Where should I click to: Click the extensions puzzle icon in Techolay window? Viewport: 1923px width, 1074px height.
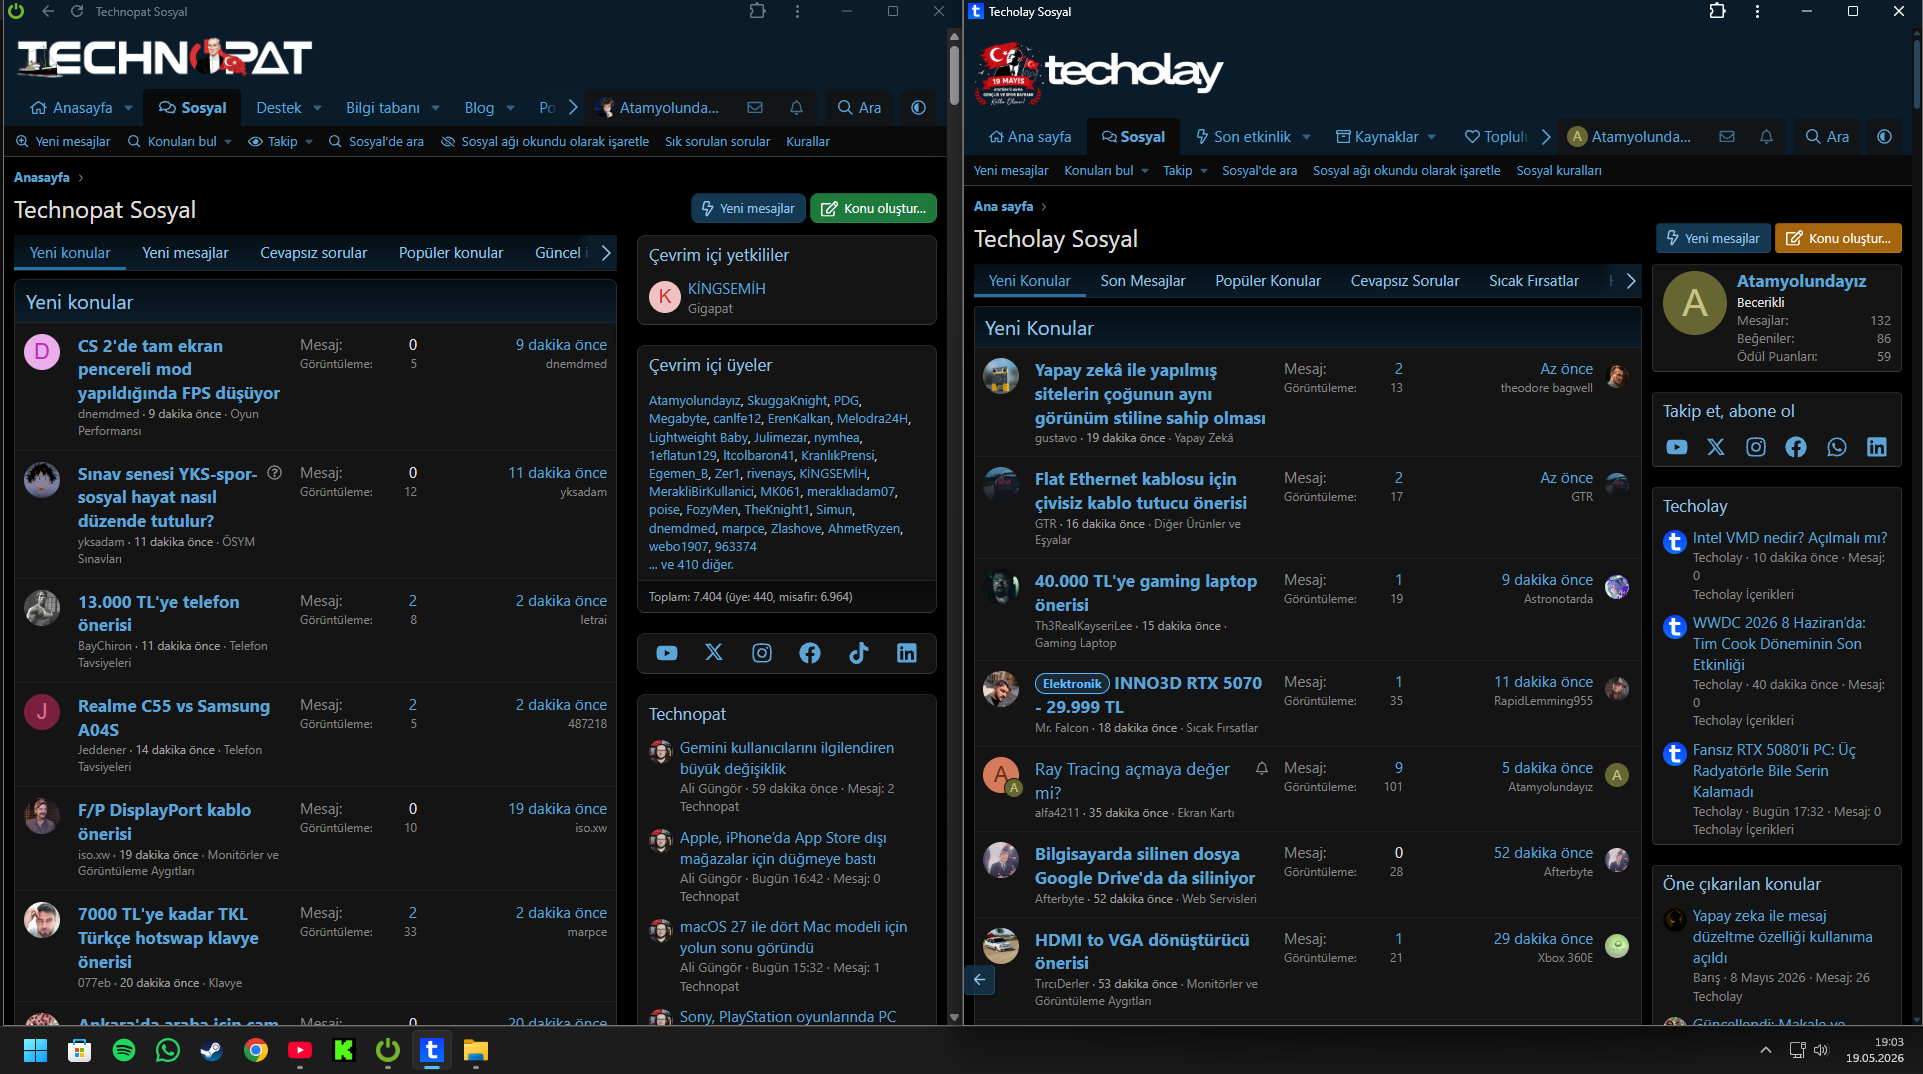1717,11
